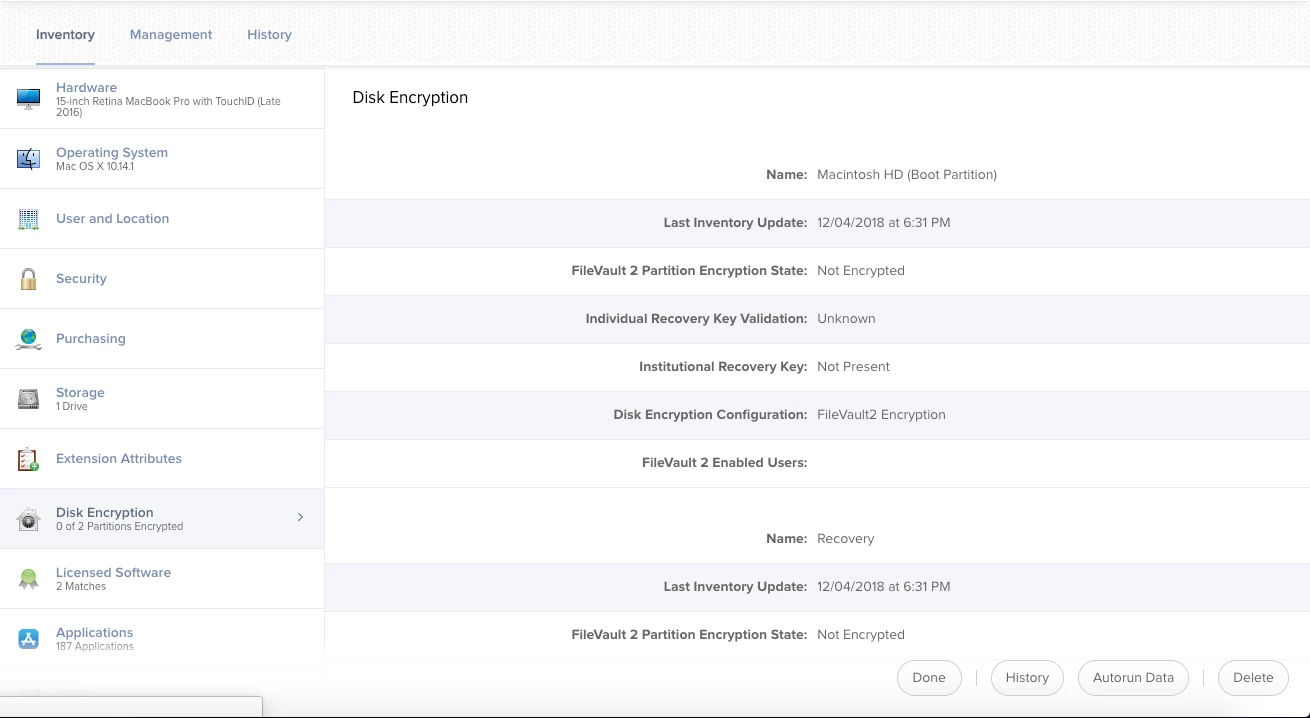Open User and Location section label

click(x=112, y=218)
